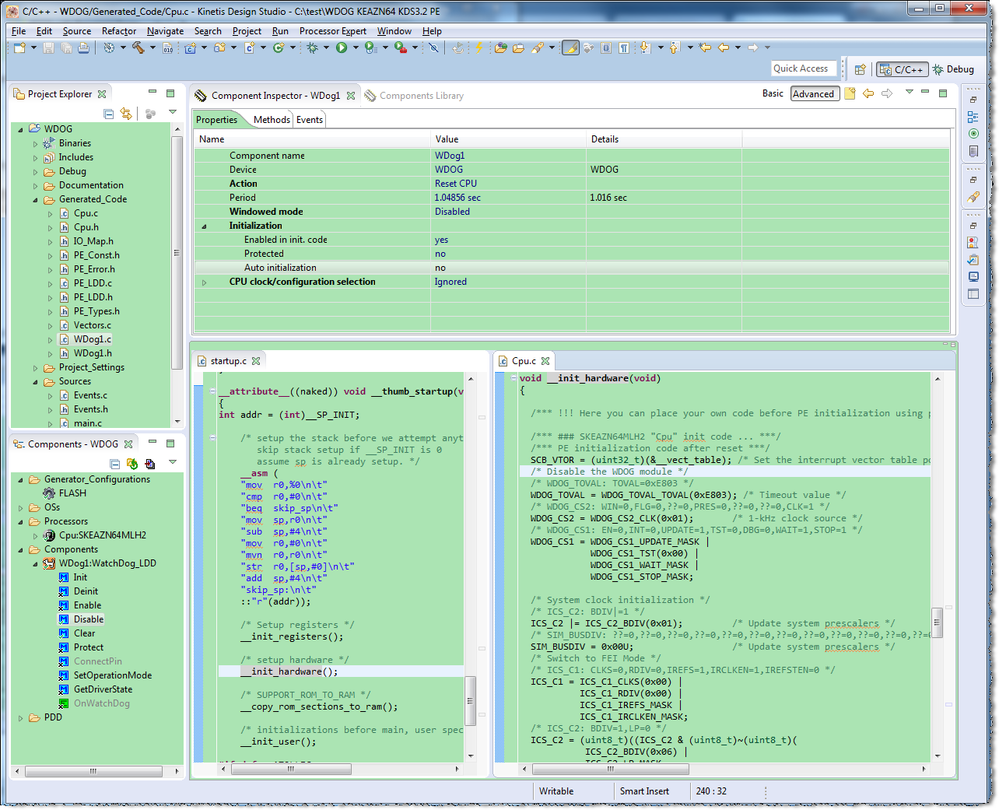Toggle the Enable method generation icon
The width and height of the screenshot is (999, 810).
tap(64, 605)
